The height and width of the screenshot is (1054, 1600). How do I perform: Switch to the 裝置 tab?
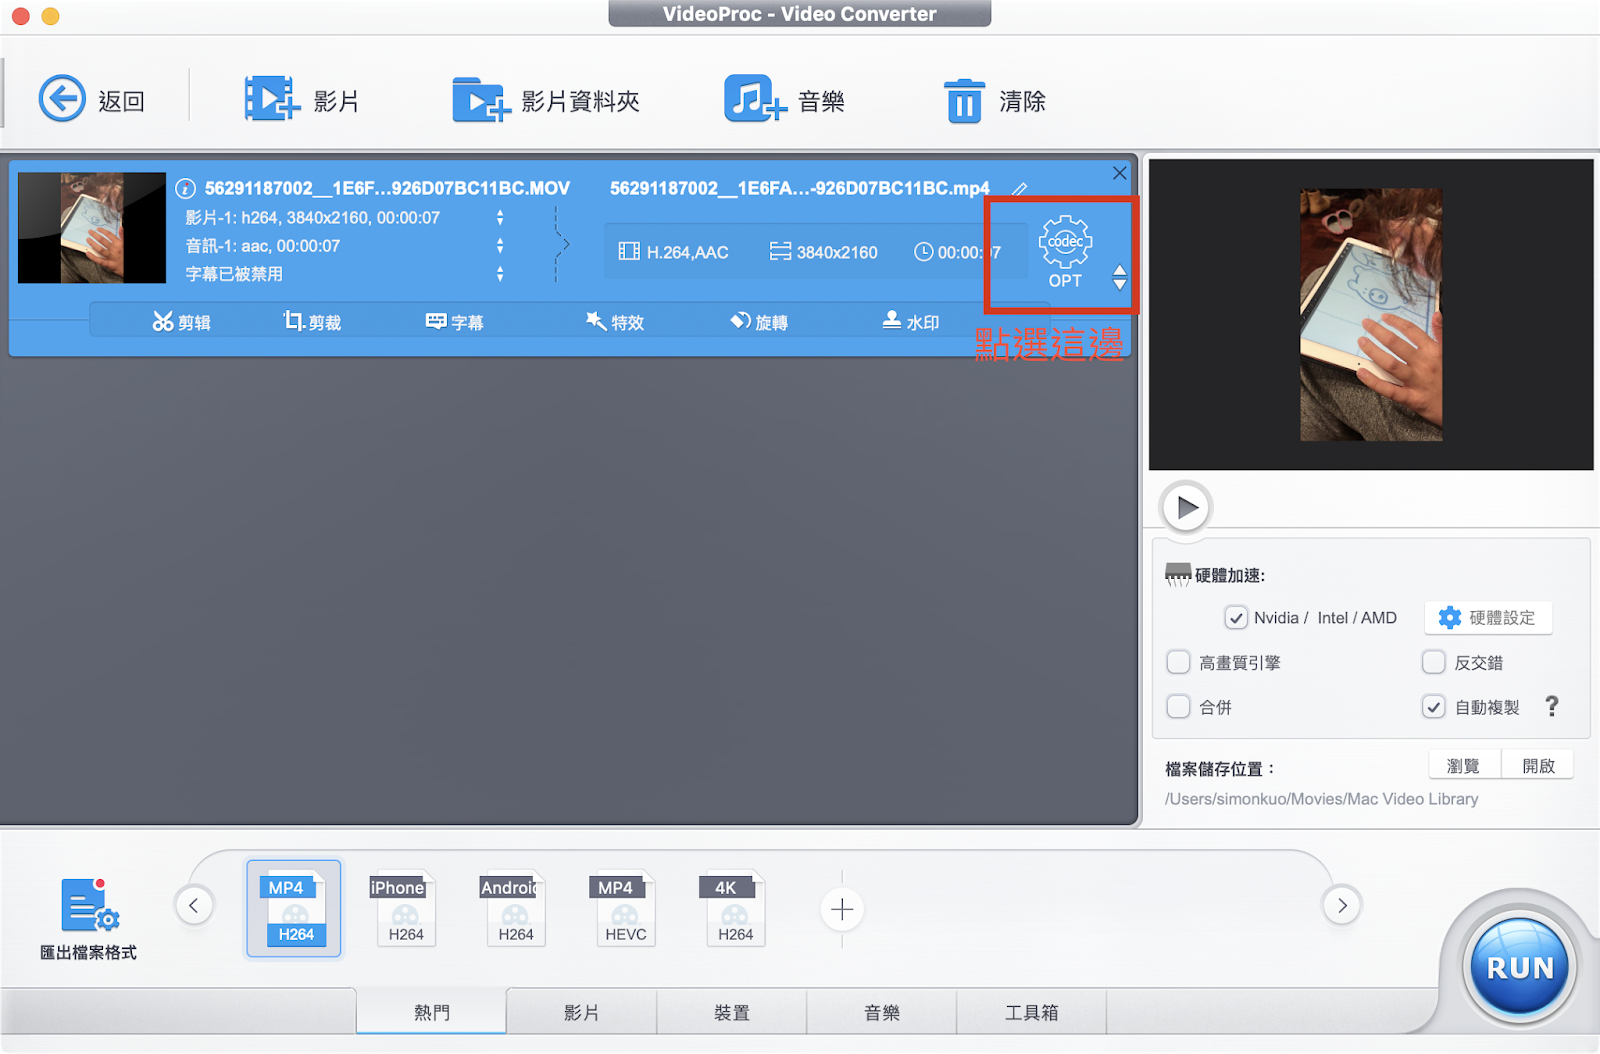[x=732, y=1012]
